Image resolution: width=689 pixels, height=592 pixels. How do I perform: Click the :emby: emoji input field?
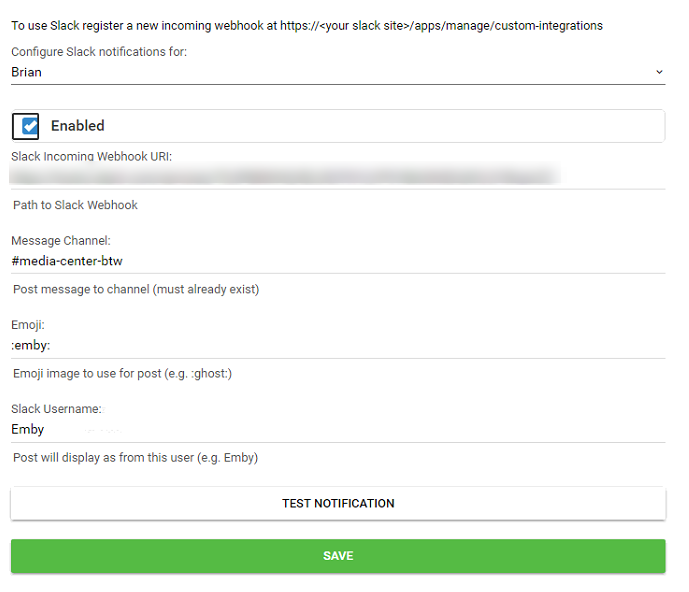(338, 346)
